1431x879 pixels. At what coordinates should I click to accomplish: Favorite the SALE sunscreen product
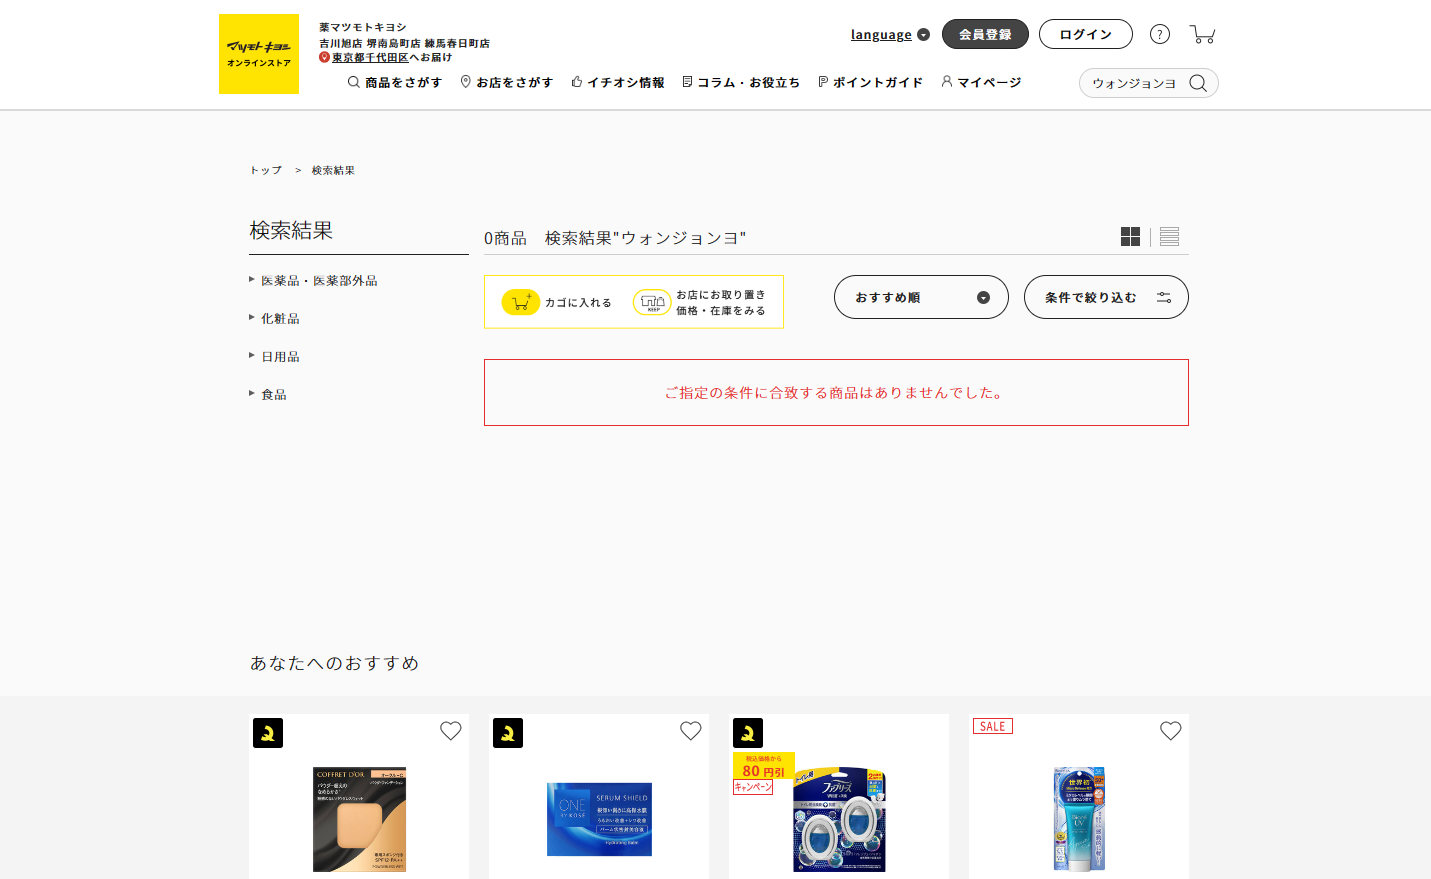point(1170,731)
